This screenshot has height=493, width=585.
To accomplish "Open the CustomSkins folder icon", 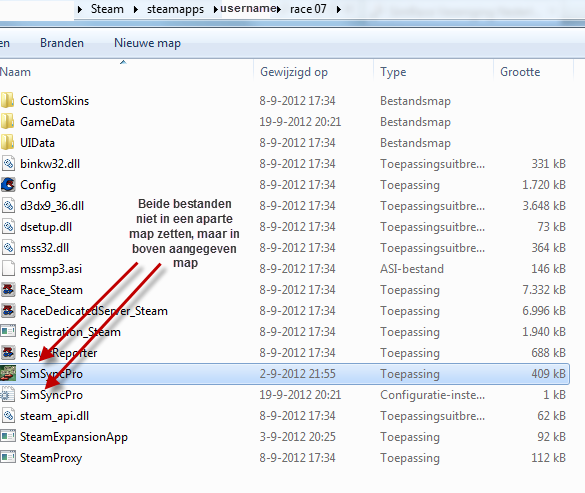I will 7,101.
